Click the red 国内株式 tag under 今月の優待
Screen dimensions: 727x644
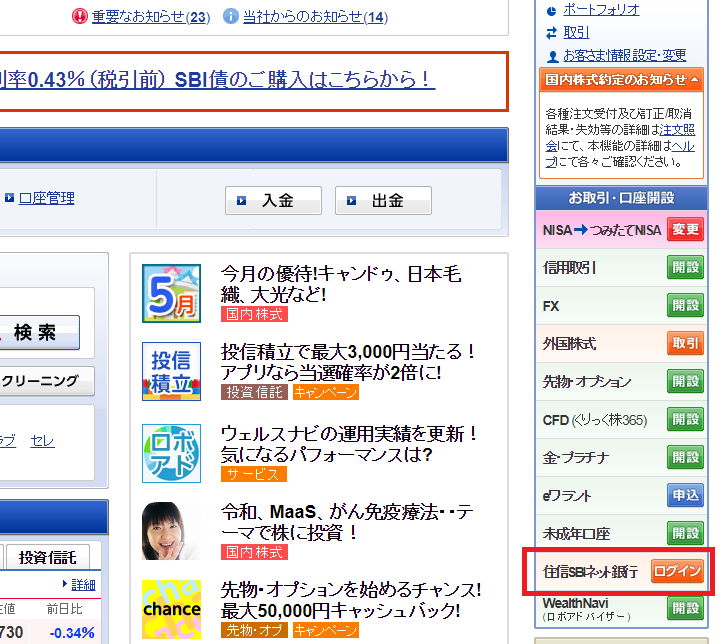coord(254,314)
